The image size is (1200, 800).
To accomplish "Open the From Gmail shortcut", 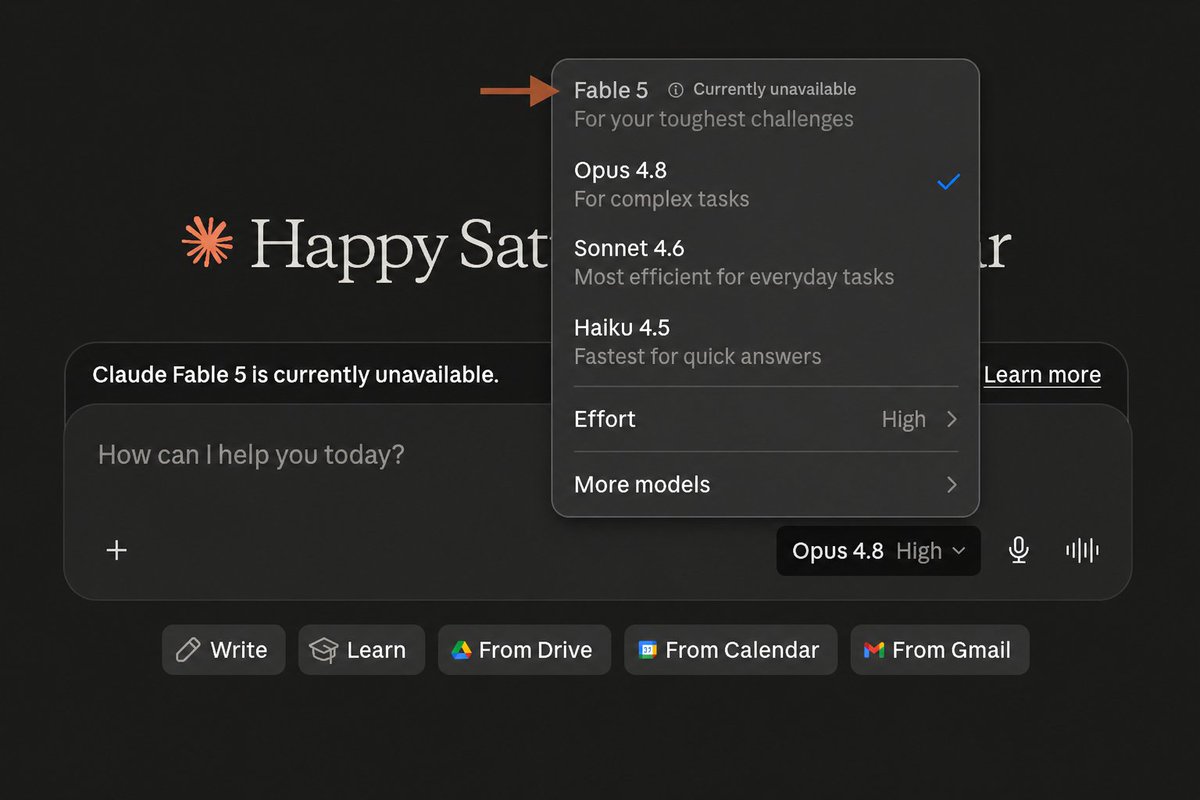I will coord(939,650).
